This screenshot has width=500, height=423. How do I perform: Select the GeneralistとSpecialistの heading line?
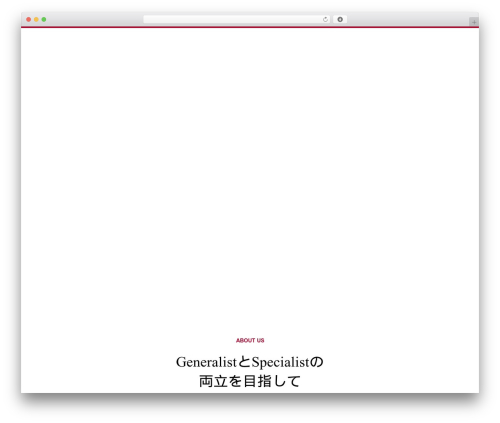pos(250,362)
